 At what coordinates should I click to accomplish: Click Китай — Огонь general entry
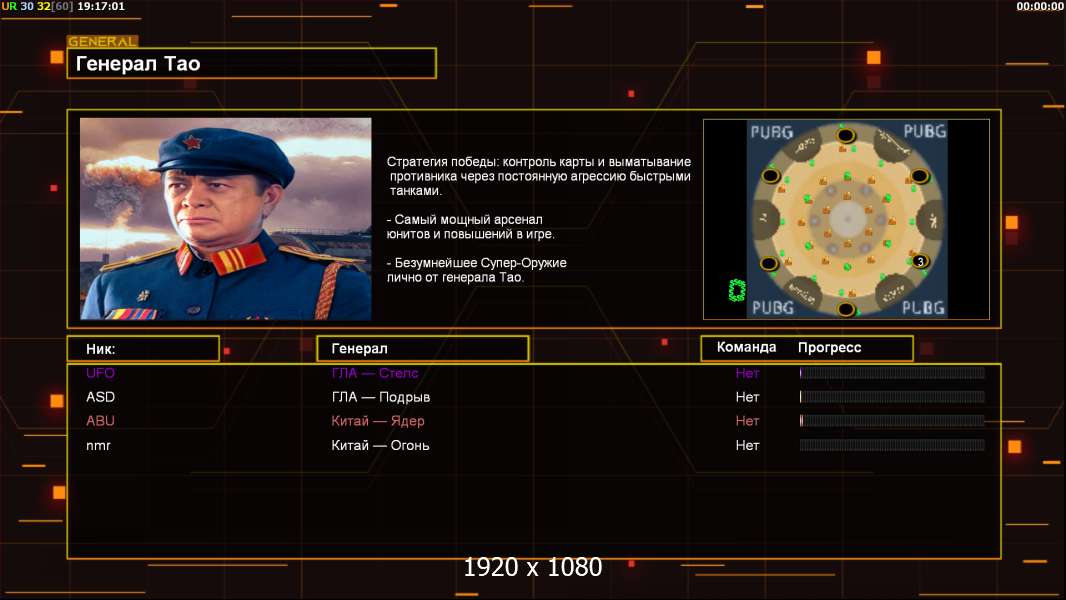[x=380, y=445]
